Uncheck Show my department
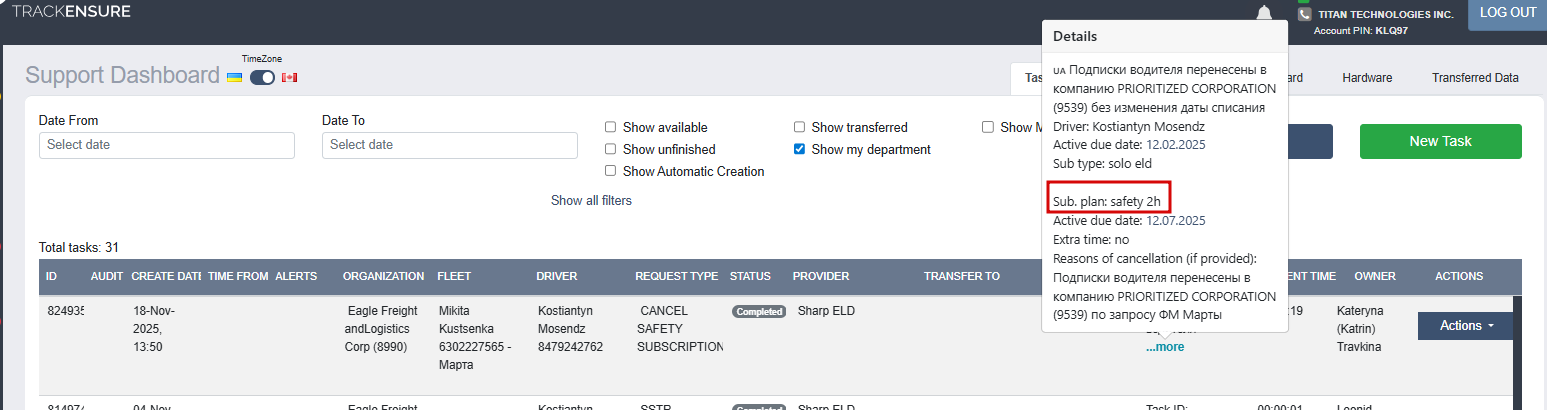The height and width of the screenshot is (410, 1547). click(x=799, y=150)
